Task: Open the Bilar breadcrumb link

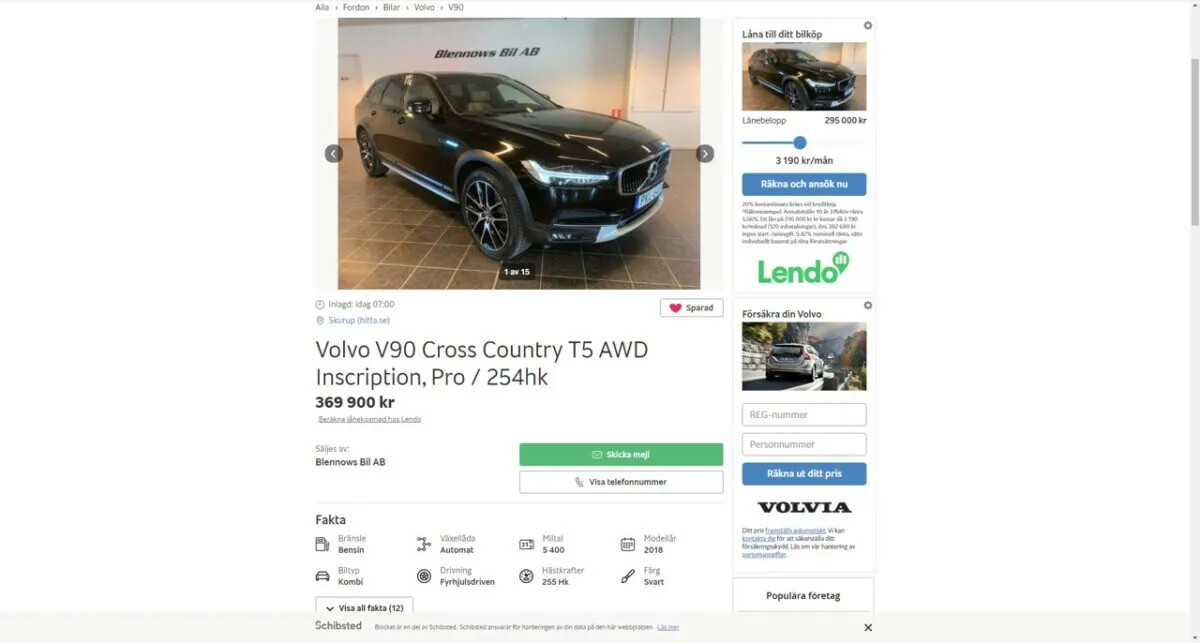Action: pyautogui.click(x=391, y=7)
